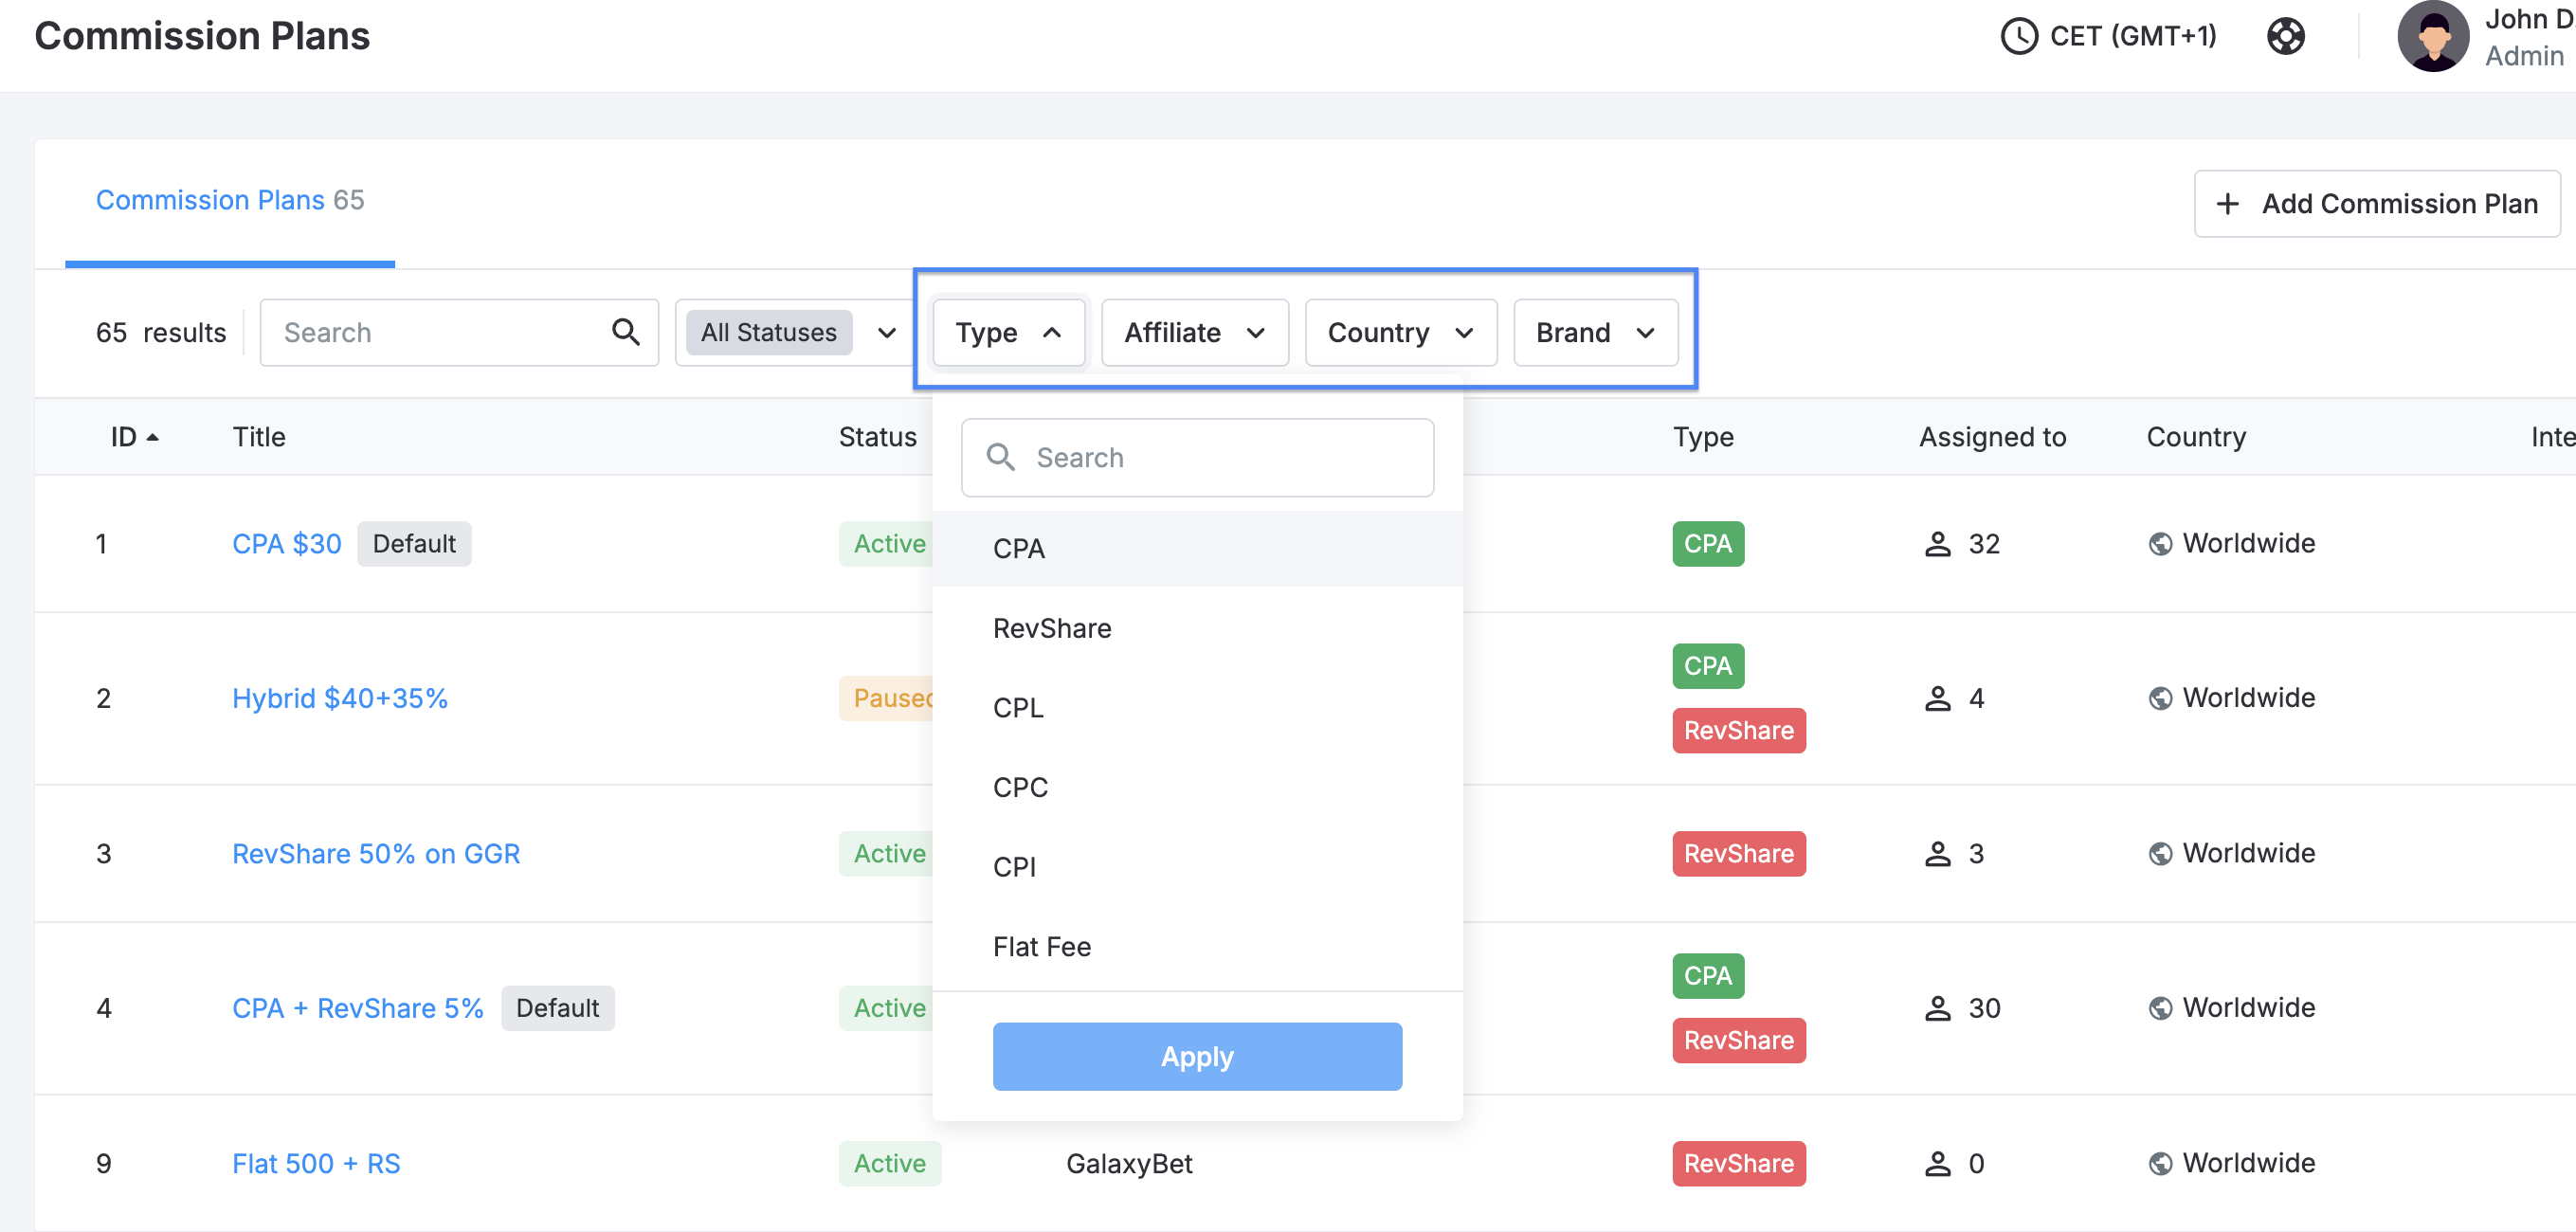Click the RevShare tag in Flat 500 + RS row
This screenshot has height=1232, width=2576.
click(x=1739, y=1163)
